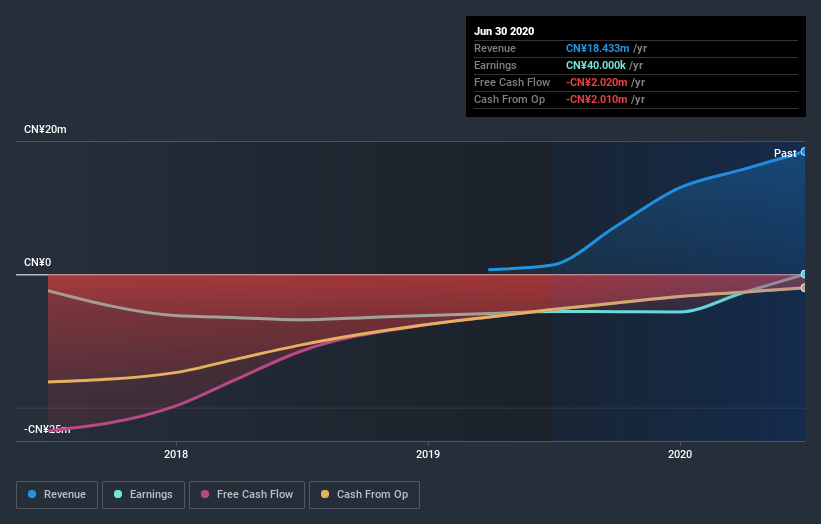Toggle the Revenue legend button
This screenshot has height=524, width=821.
57,495
